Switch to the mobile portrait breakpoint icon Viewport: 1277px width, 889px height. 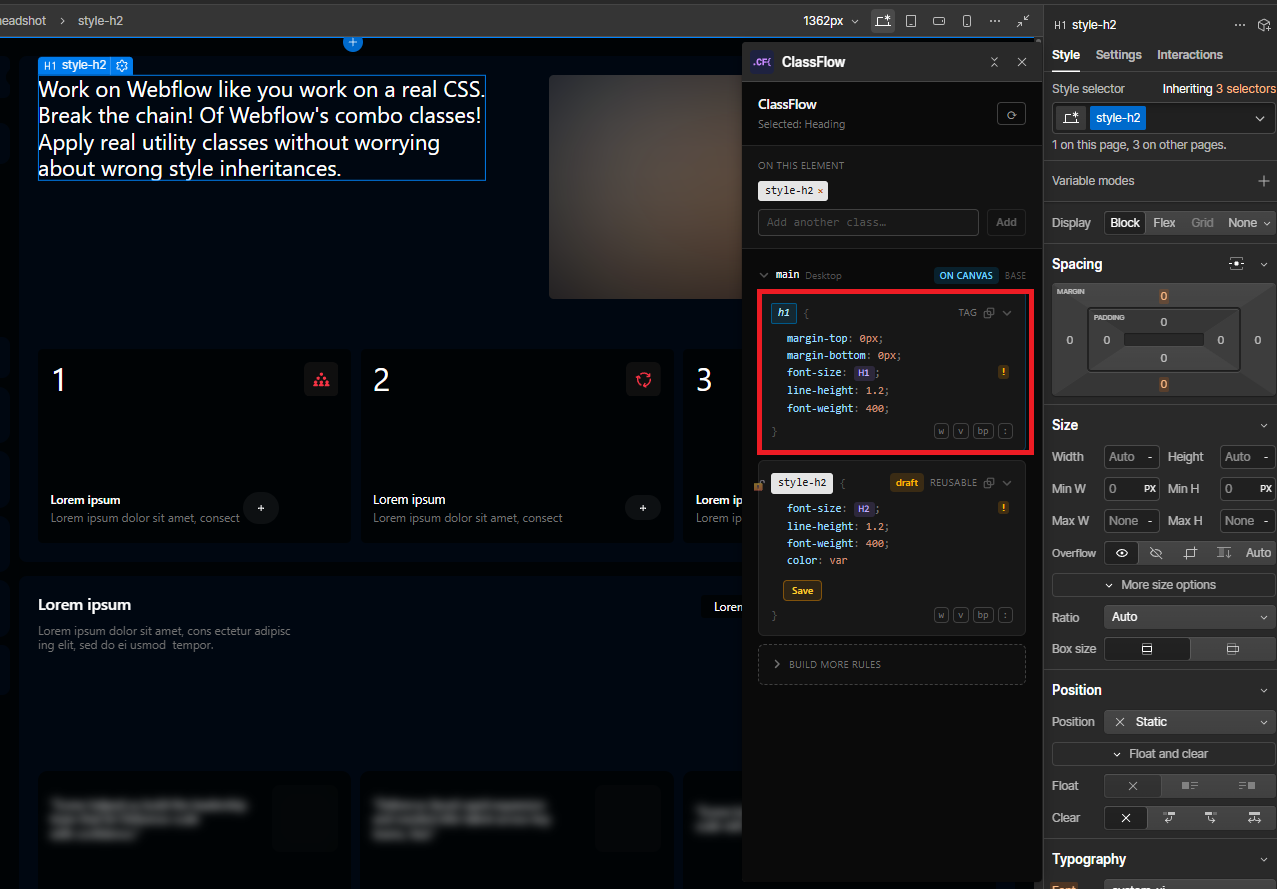967,20
